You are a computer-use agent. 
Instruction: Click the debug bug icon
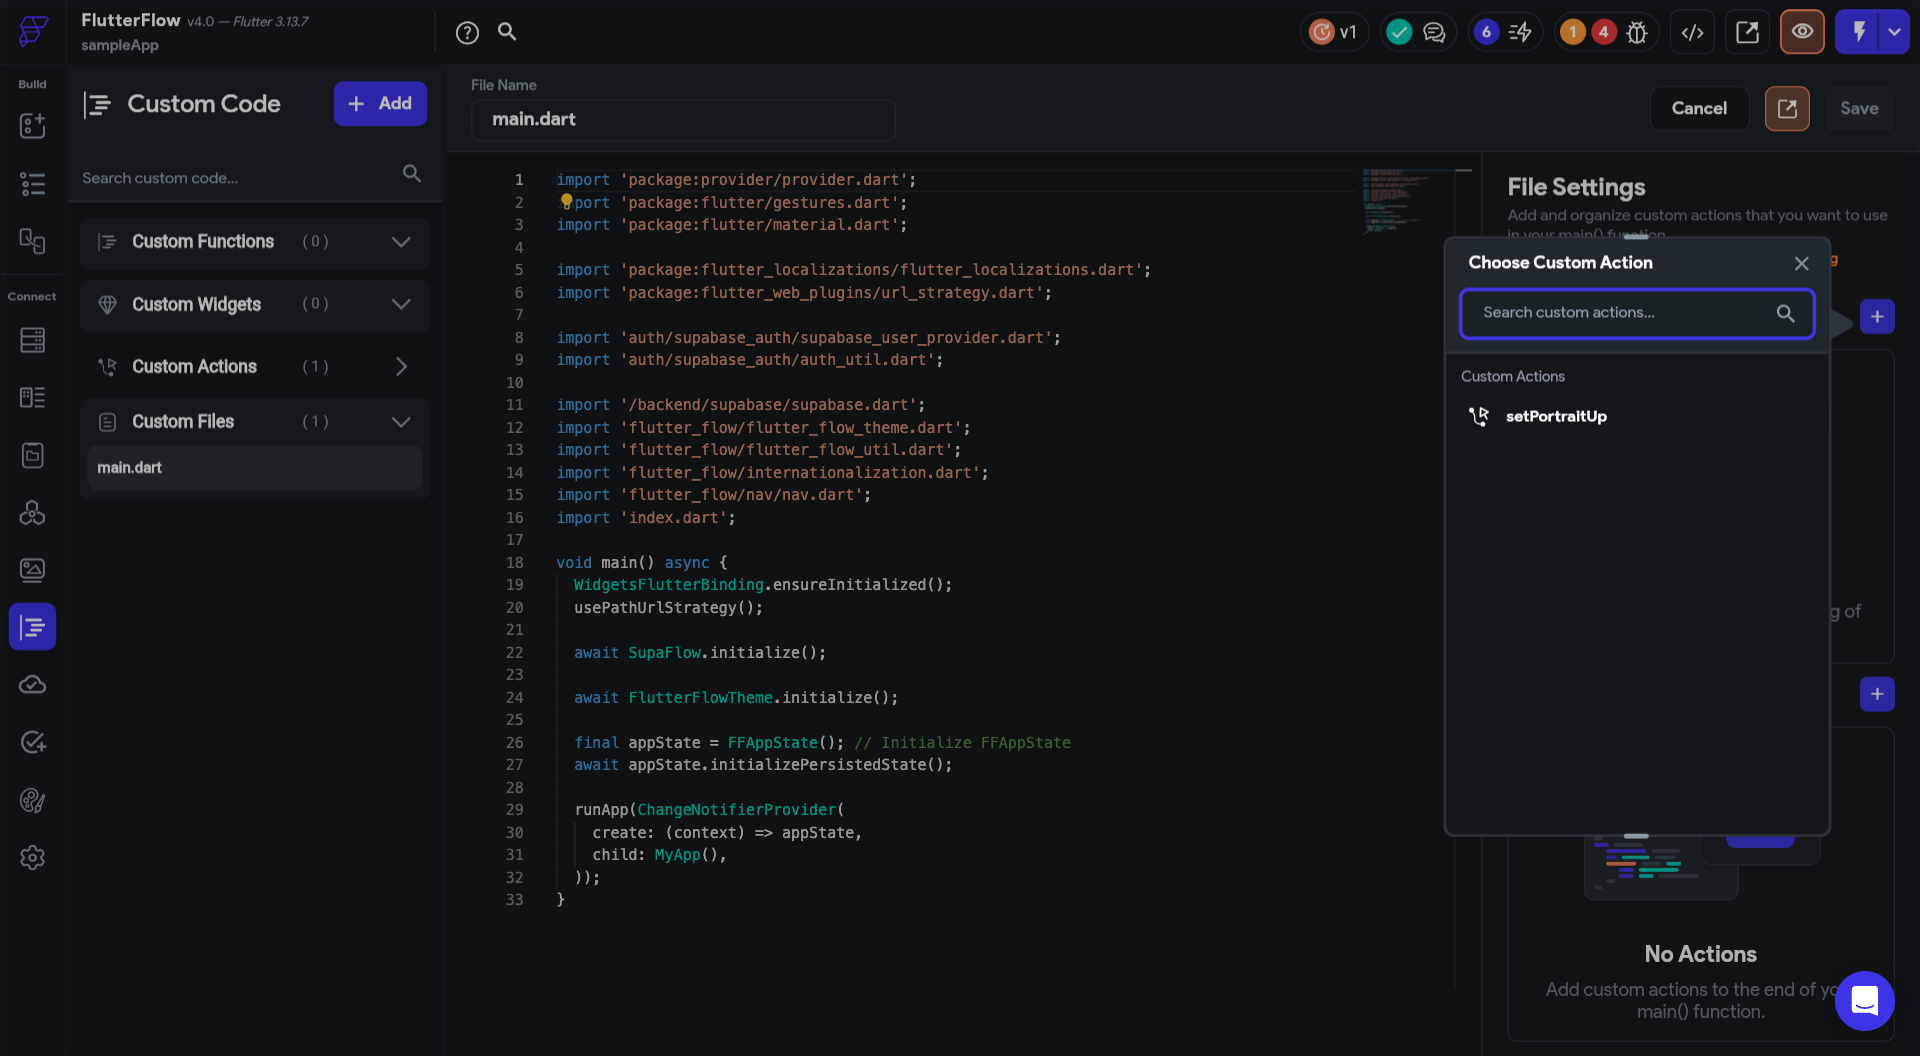1637,33
